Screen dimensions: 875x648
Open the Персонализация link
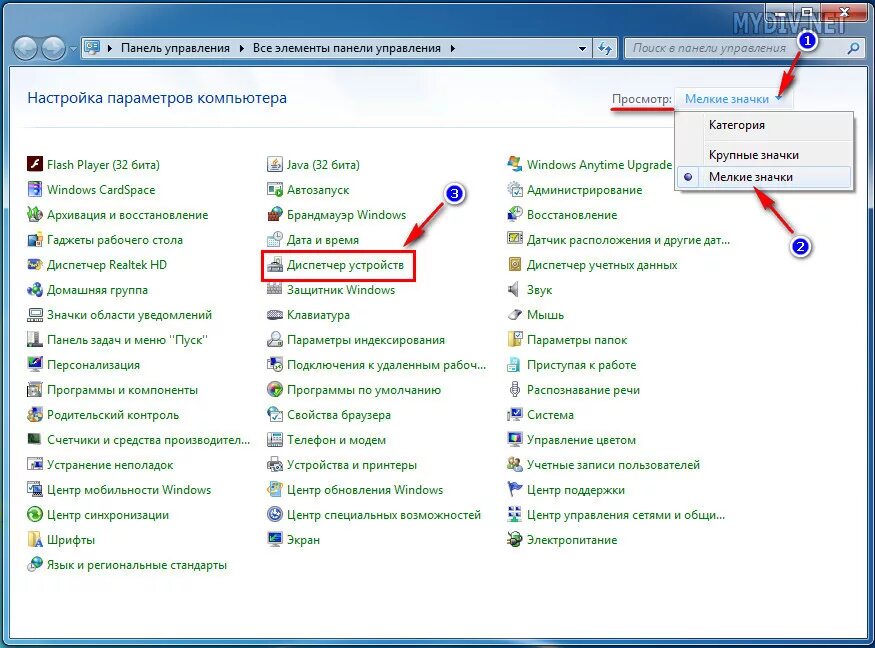coord(93,365)
